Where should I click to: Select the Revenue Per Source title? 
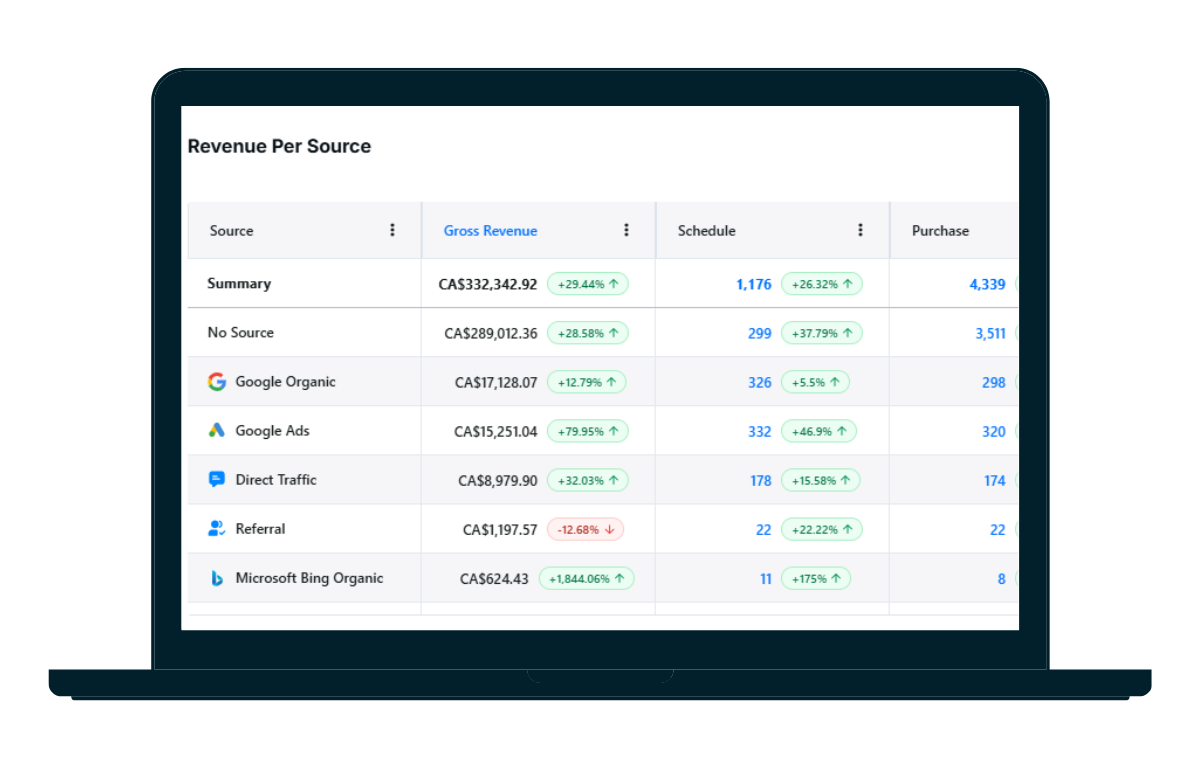tap(279, 146)
